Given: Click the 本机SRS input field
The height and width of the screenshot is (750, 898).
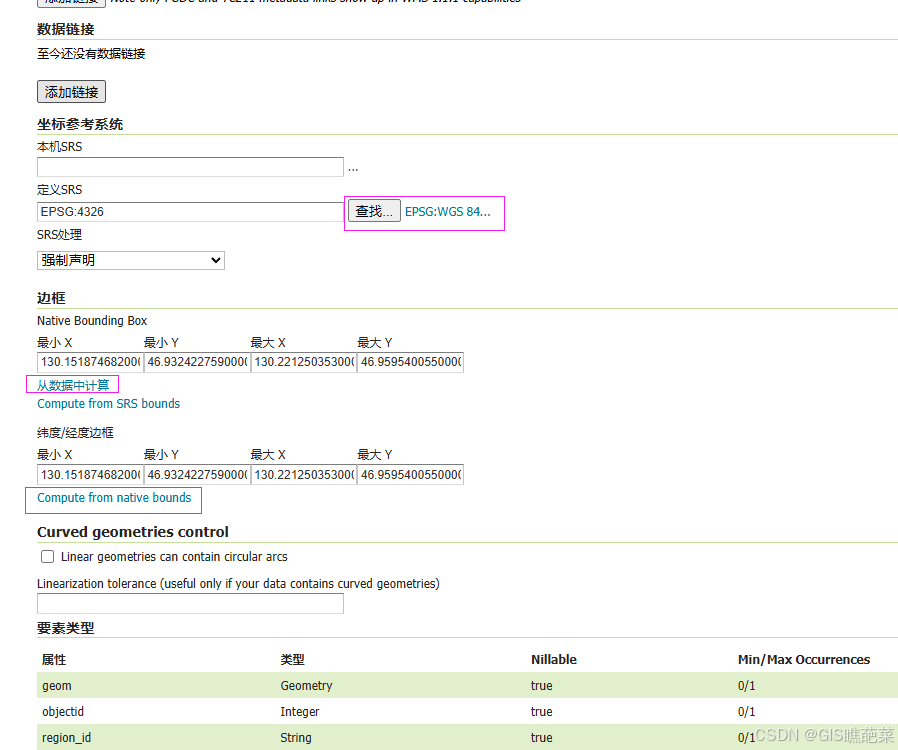Looking at the screenshot, I should (190, 167).
